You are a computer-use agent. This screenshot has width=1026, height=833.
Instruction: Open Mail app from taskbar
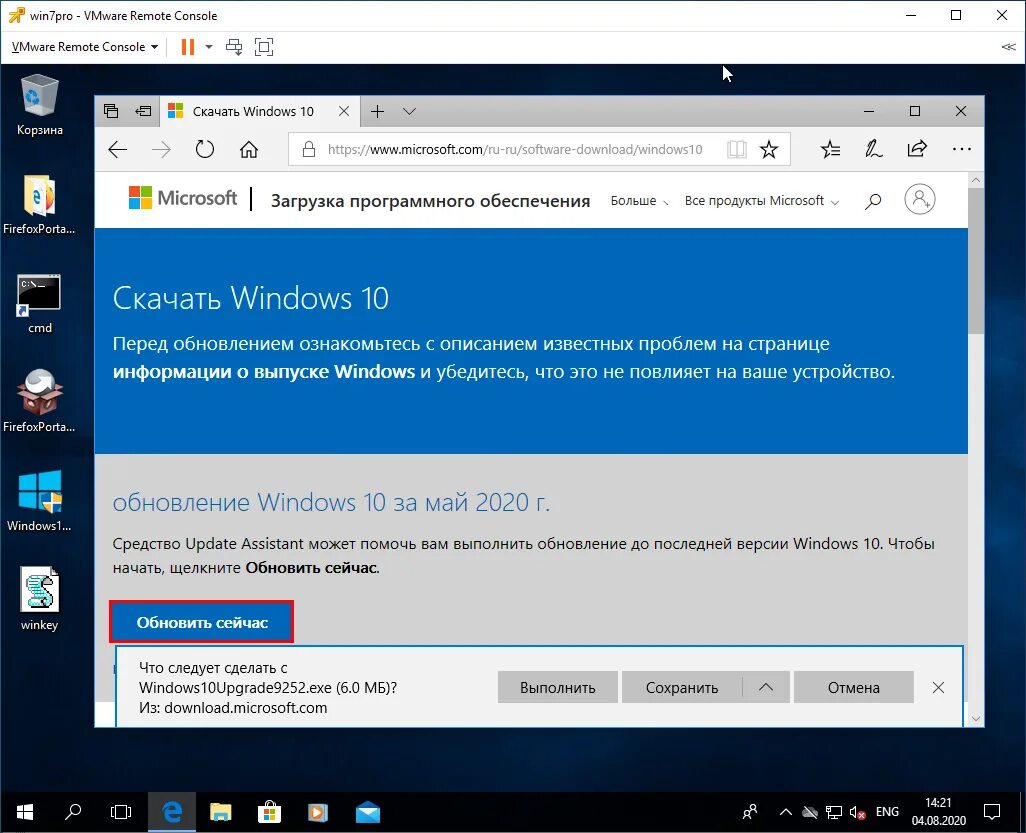click(x=368, y=812)
